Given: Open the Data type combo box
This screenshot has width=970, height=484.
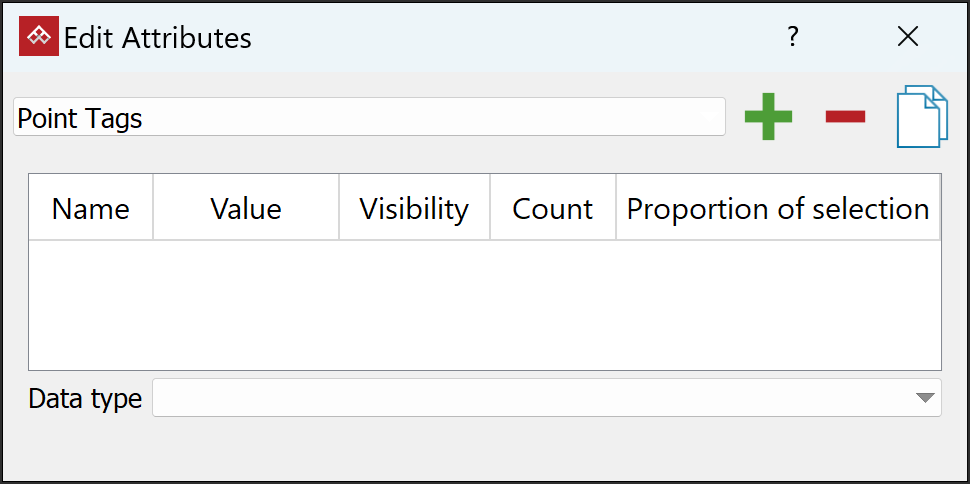Looking at the screenshot, I should (530, 398).
